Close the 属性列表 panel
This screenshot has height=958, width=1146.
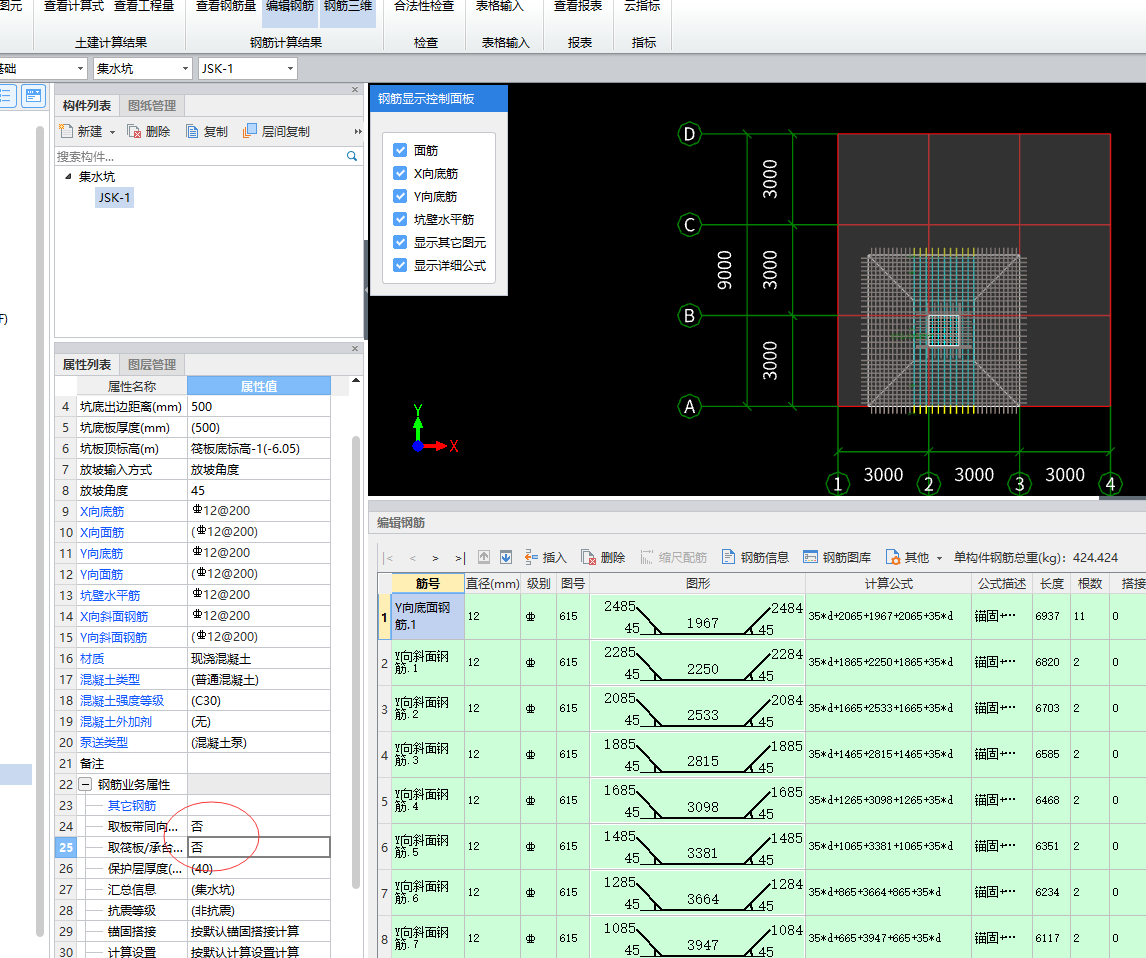(355, 349)
